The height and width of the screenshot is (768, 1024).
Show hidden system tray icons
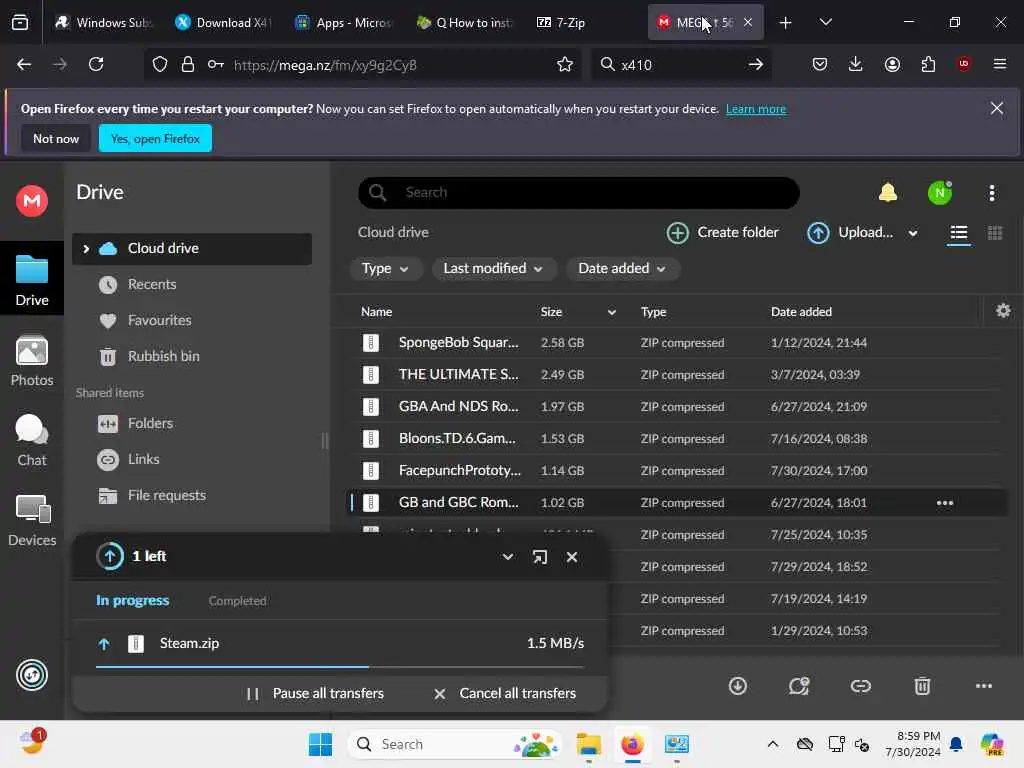click(772, 744)
